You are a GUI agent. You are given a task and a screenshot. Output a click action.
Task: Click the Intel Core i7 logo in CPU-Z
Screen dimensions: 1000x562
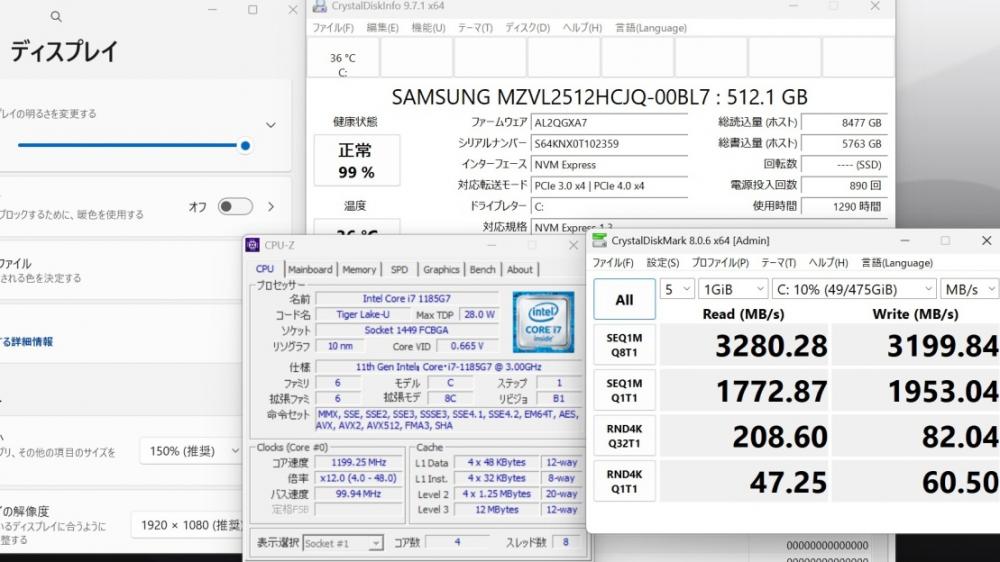pos(543,322)
